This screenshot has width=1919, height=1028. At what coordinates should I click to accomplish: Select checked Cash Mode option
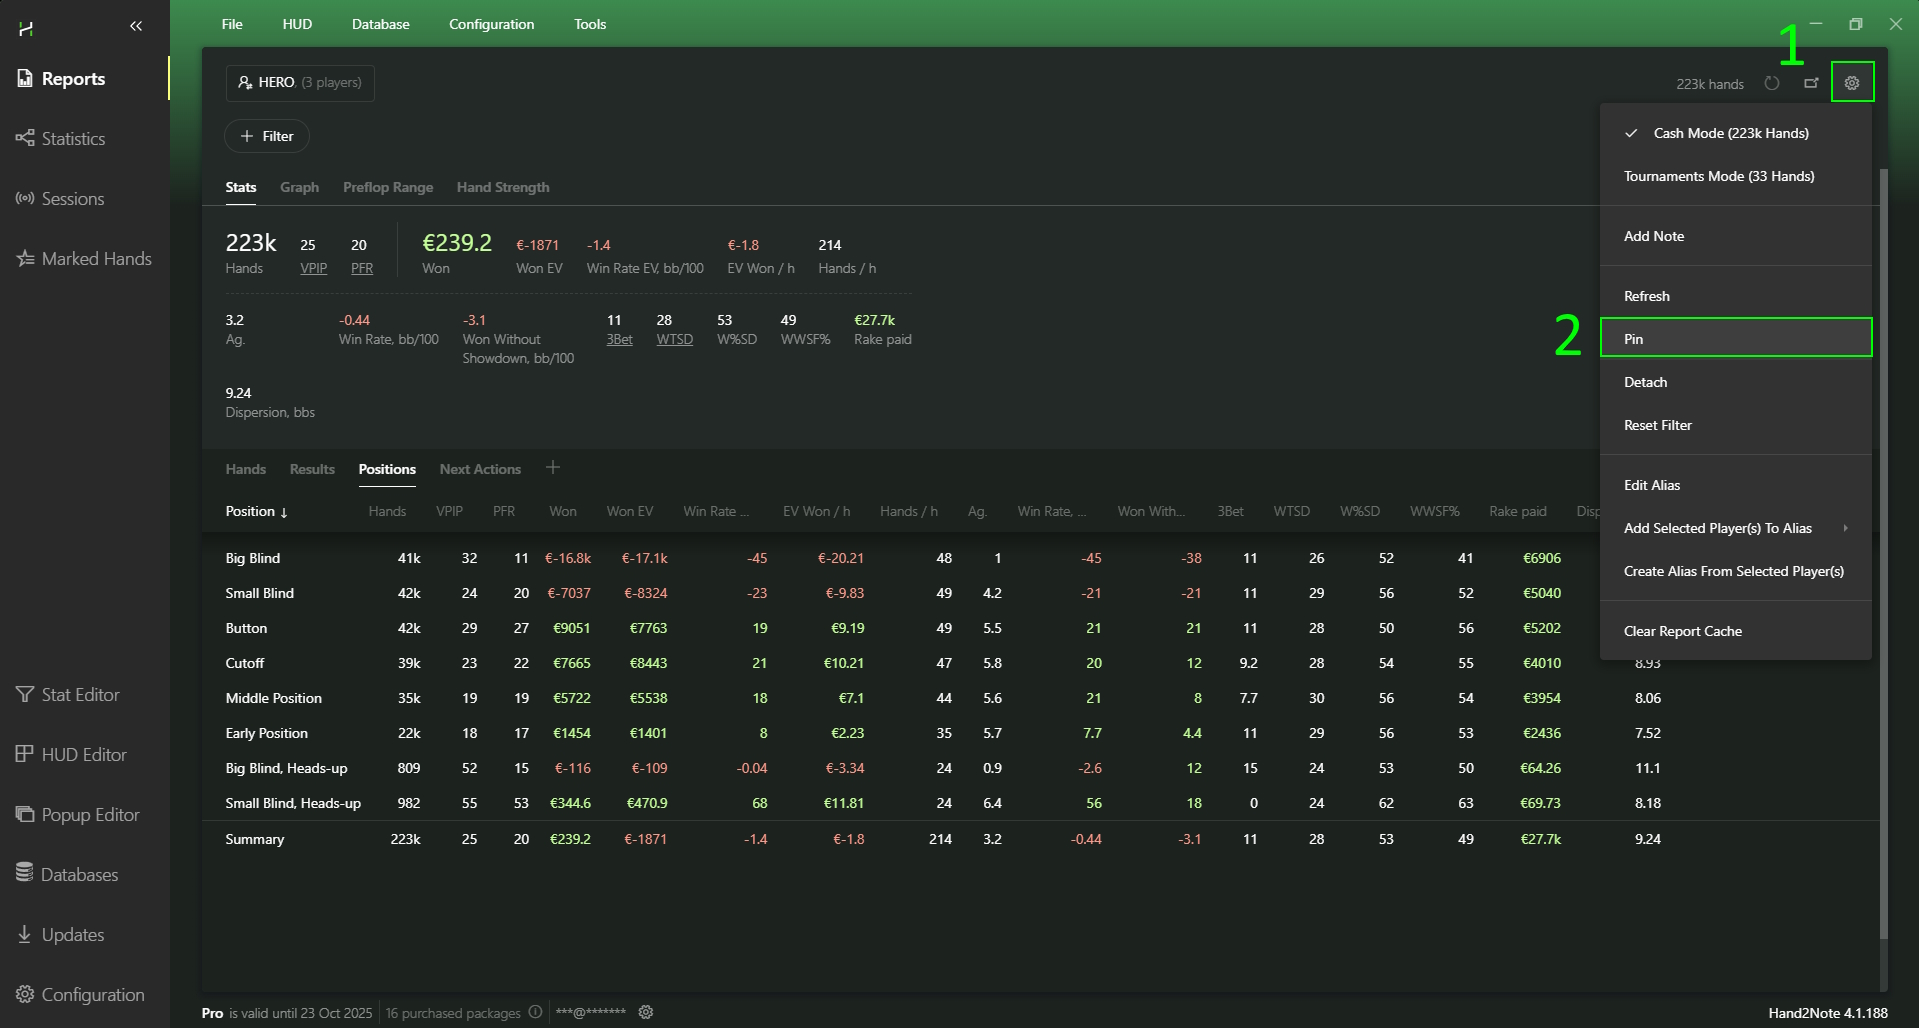pyautogui.click(x=1730, y=133)
